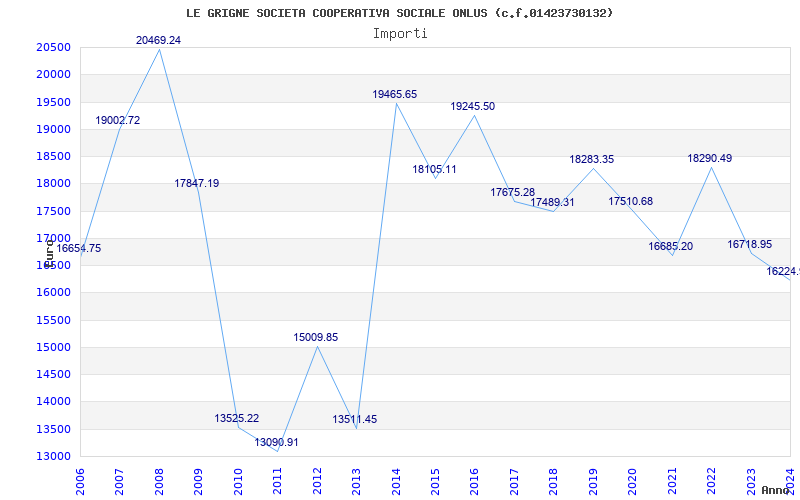The height and width of the screenshot is (500, 800).
Task: Click data label 17675.28
Action: (513, 192)
